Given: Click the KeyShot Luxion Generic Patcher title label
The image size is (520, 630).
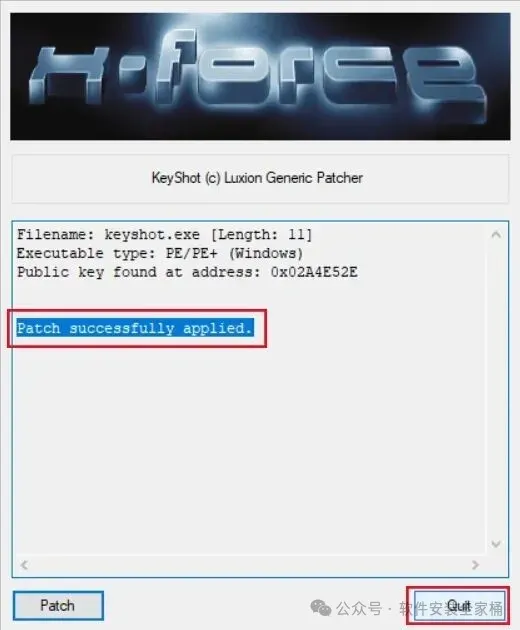Looking at the screenshot, I should point(257,178).
